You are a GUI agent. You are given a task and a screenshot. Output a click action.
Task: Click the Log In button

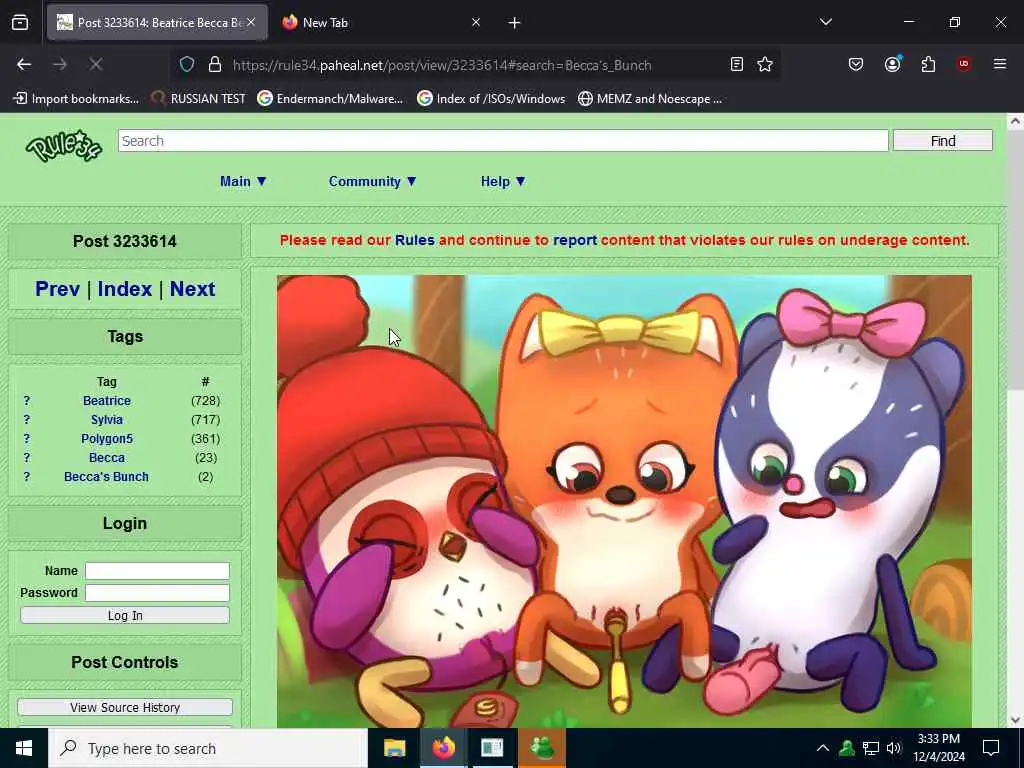point(125,615)
